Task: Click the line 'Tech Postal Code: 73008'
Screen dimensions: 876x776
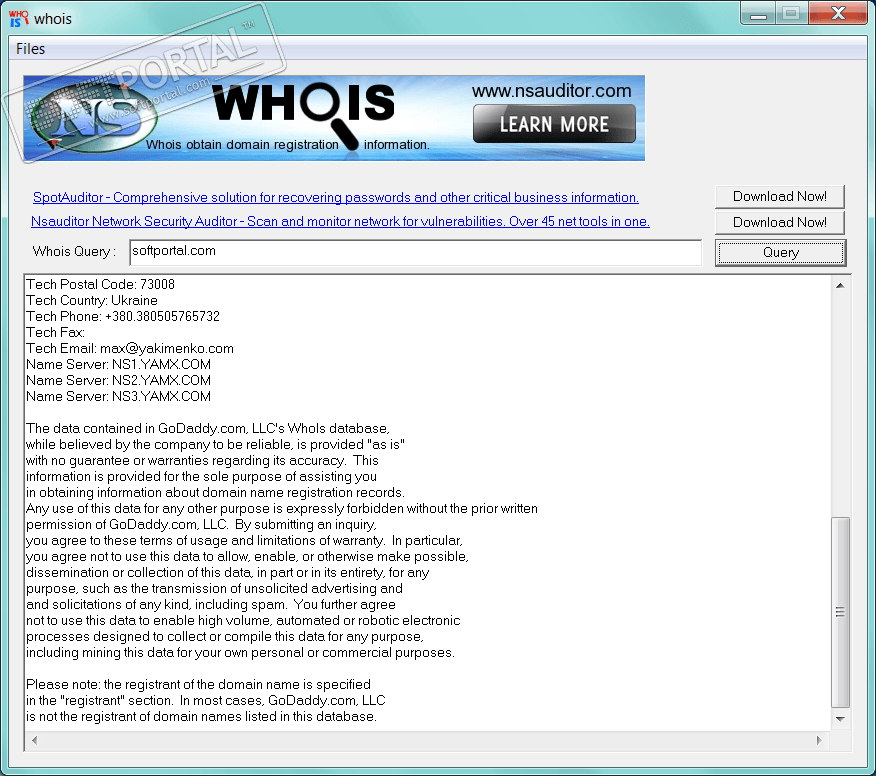Action: (x=101, y=284)
